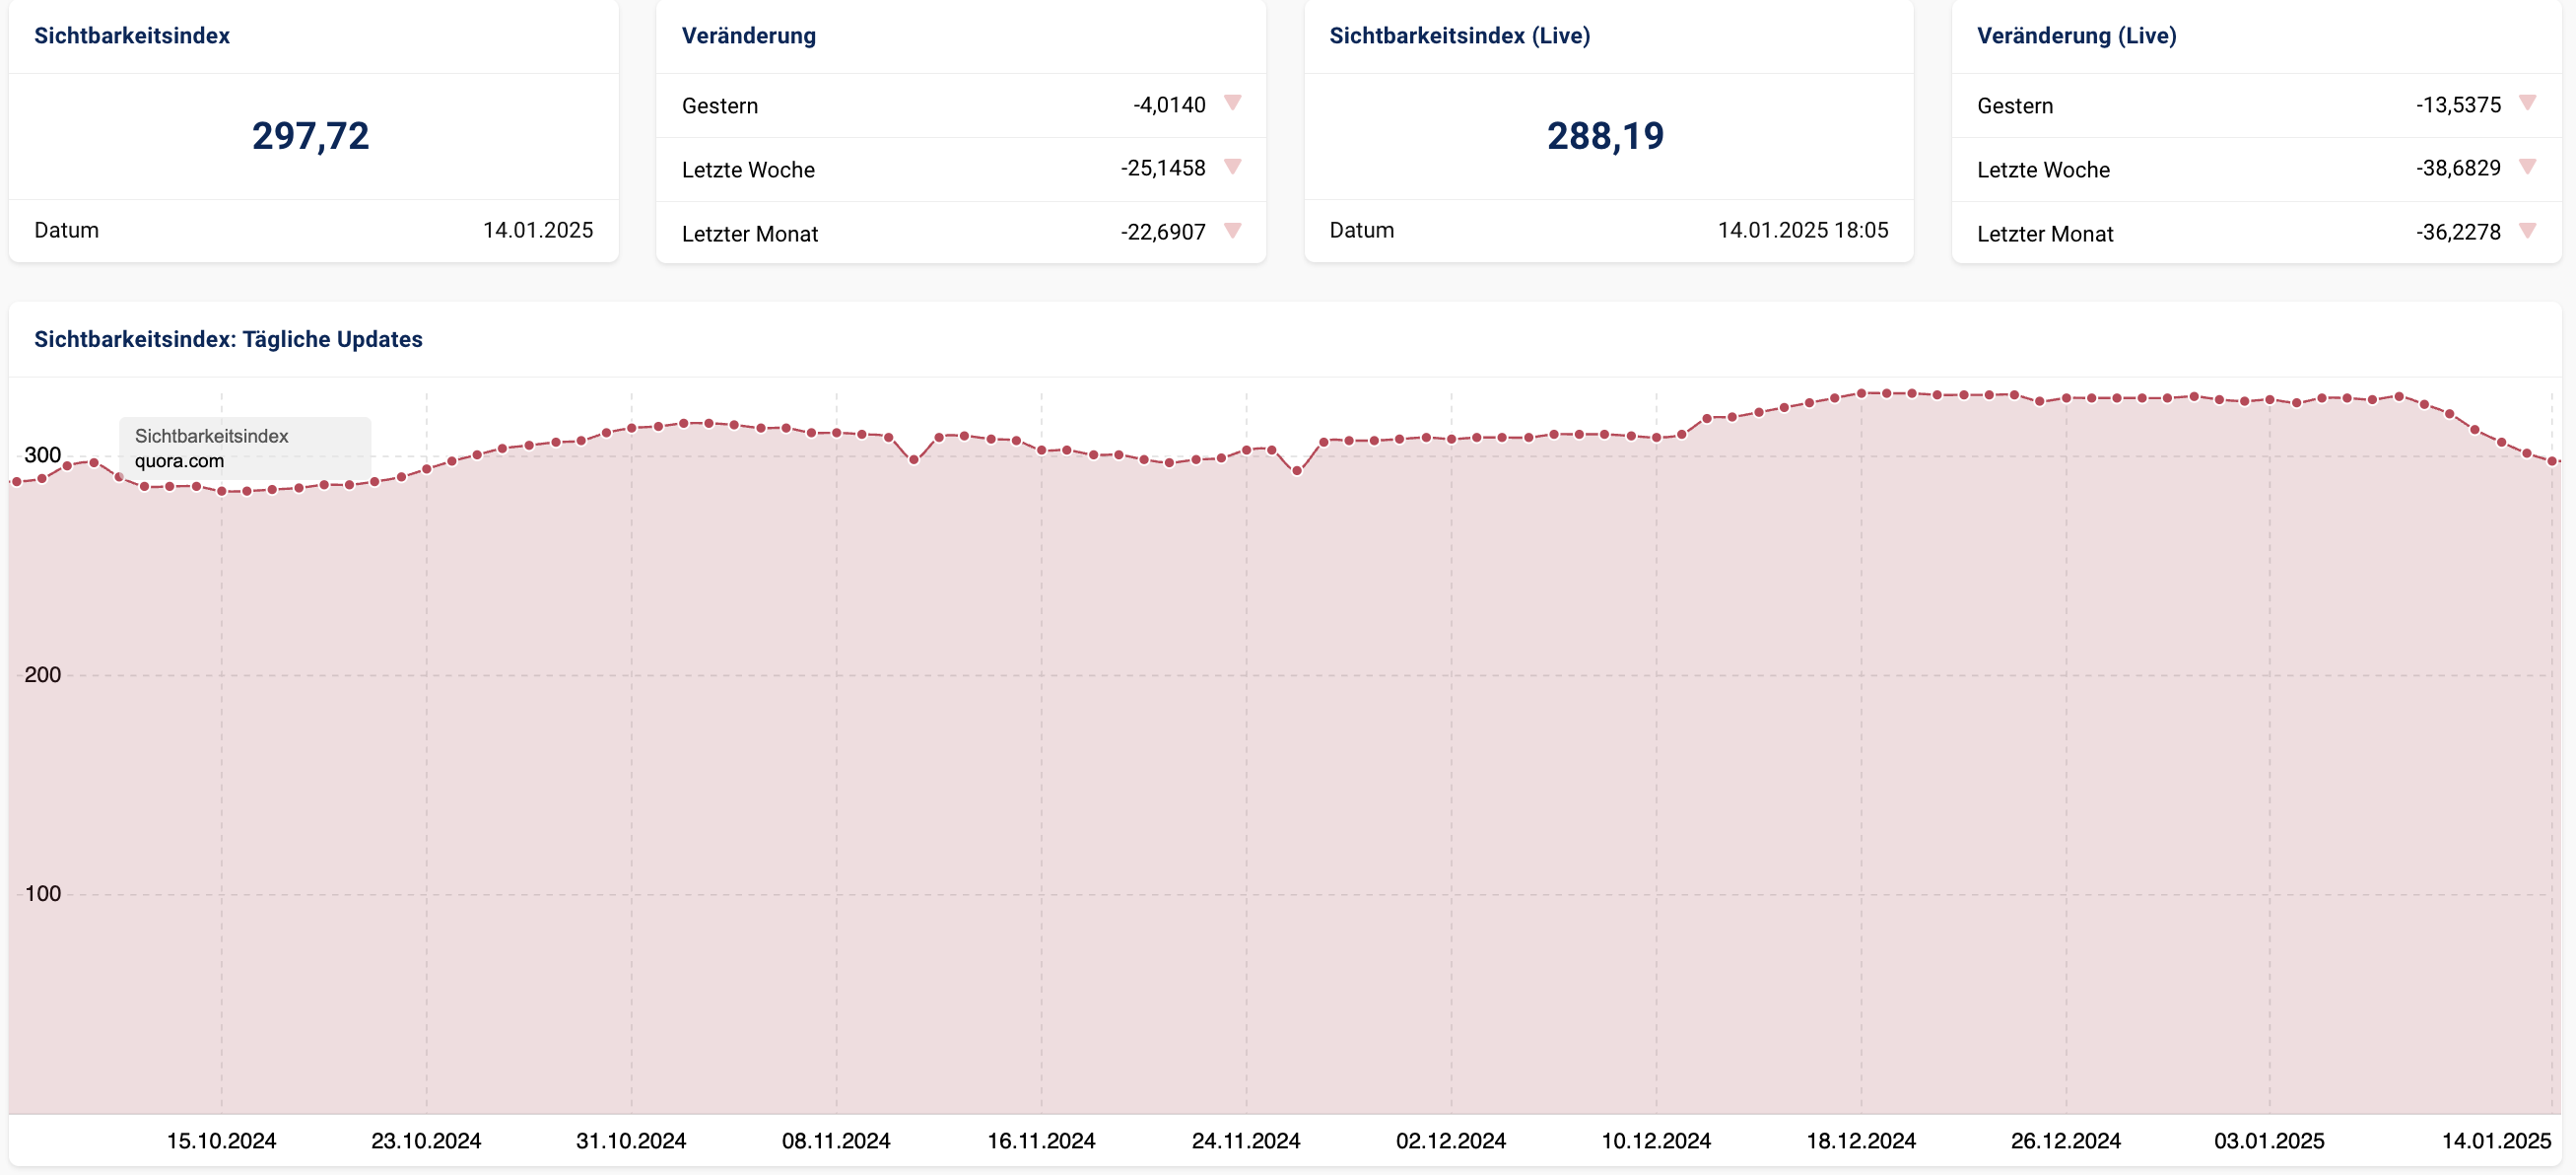The width and height of the screenshot is (2576, 1175).
Task: Click Letzter Monat down-arrow in Veränderung (Live)
Action: click(2527, 231)
